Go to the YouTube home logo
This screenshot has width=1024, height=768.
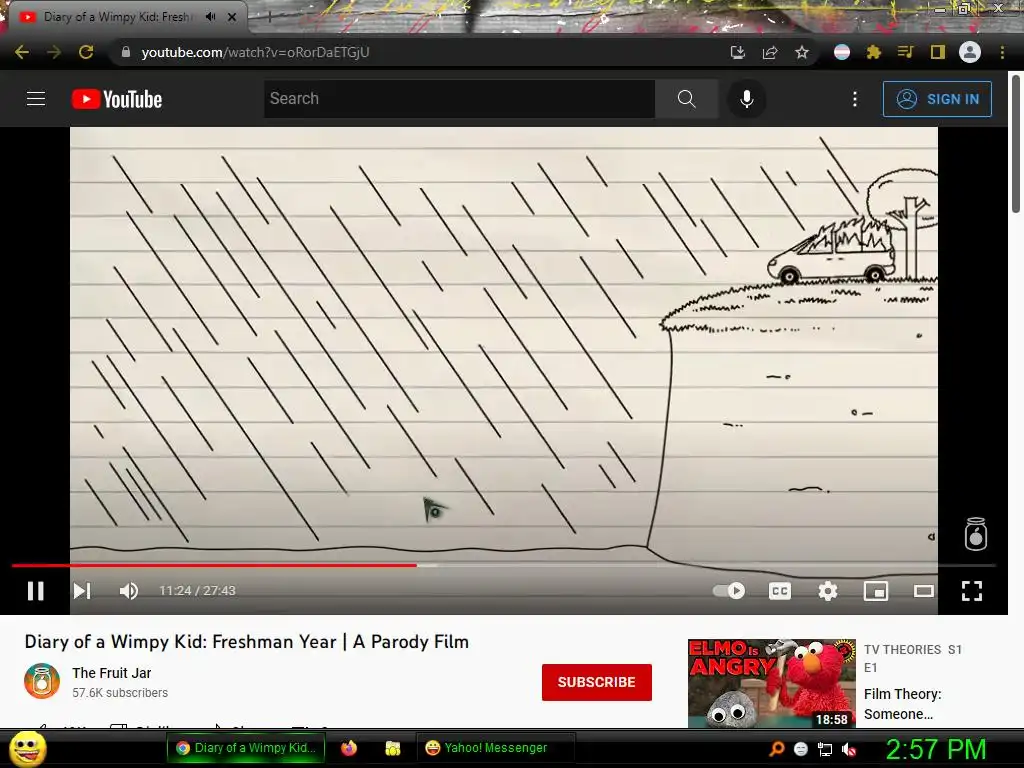pos(117,99)
